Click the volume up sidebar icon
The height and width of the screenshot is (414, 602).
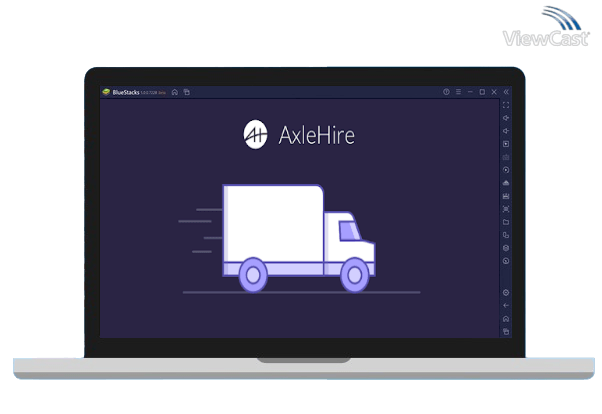click(x=506, y=118)
